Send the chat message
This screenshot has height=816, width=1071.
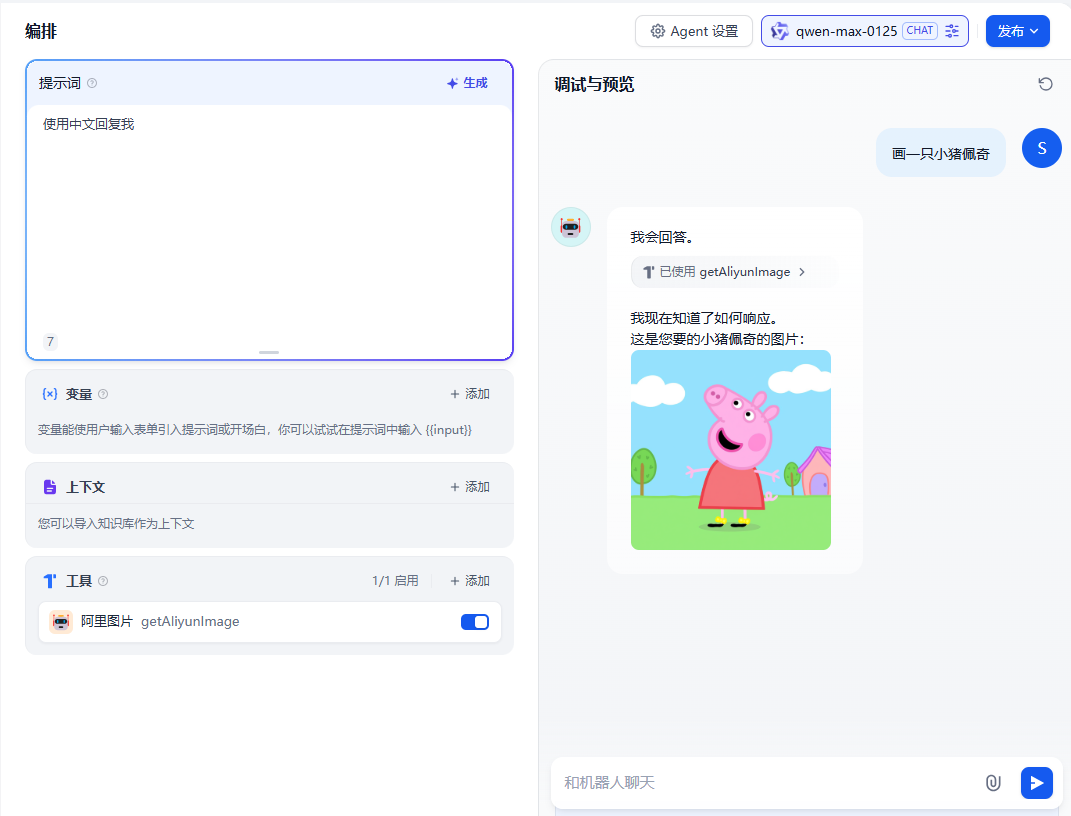pyautogui.click(x=1037, y=783)
